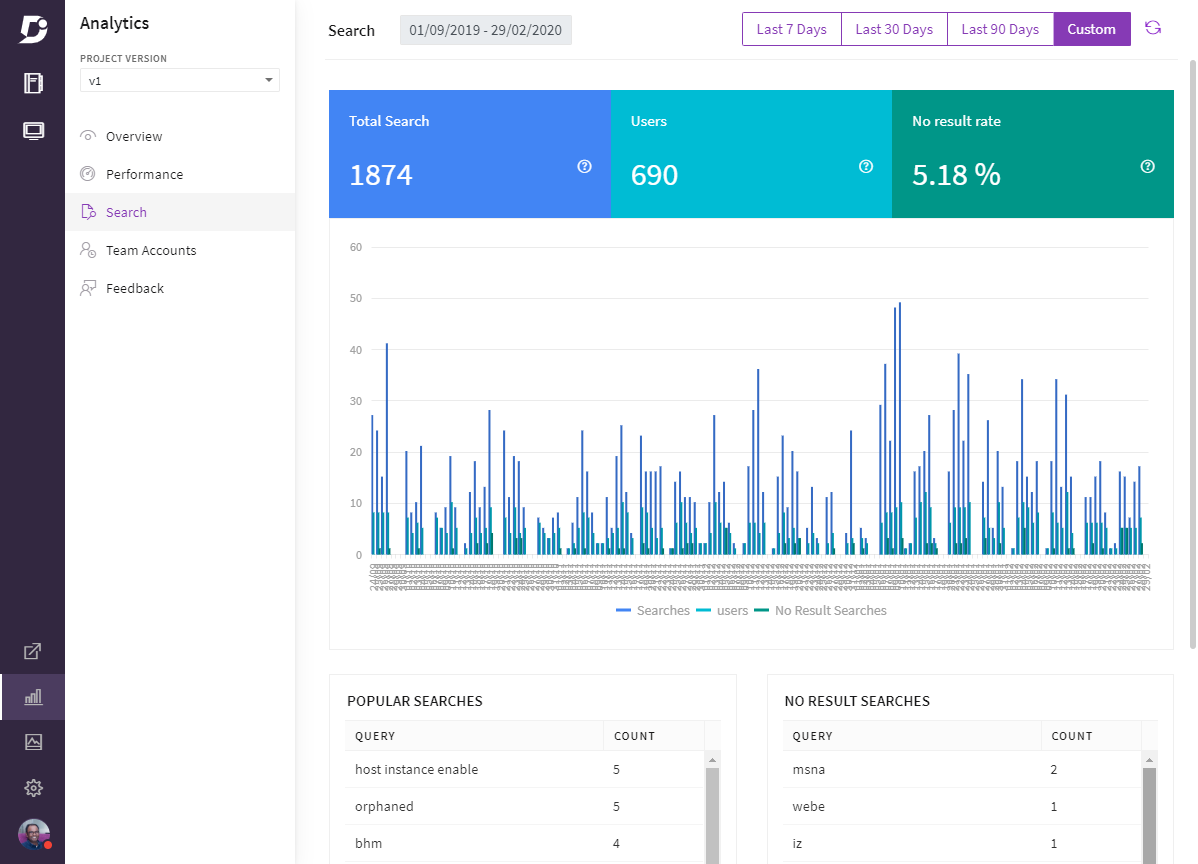Viewport: 1198px width, 864px height.
Task: Open the Documentation section in the sidebar
Action: [33, 83]
